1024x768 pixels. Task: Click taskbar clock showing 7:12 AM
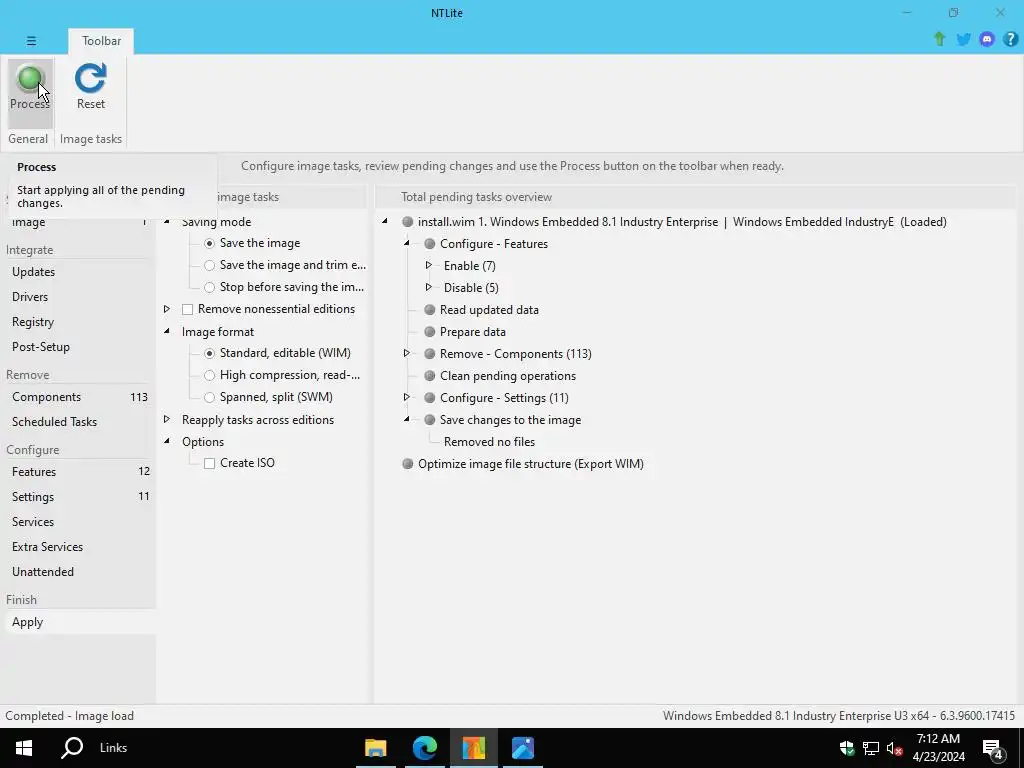[938, 748]
